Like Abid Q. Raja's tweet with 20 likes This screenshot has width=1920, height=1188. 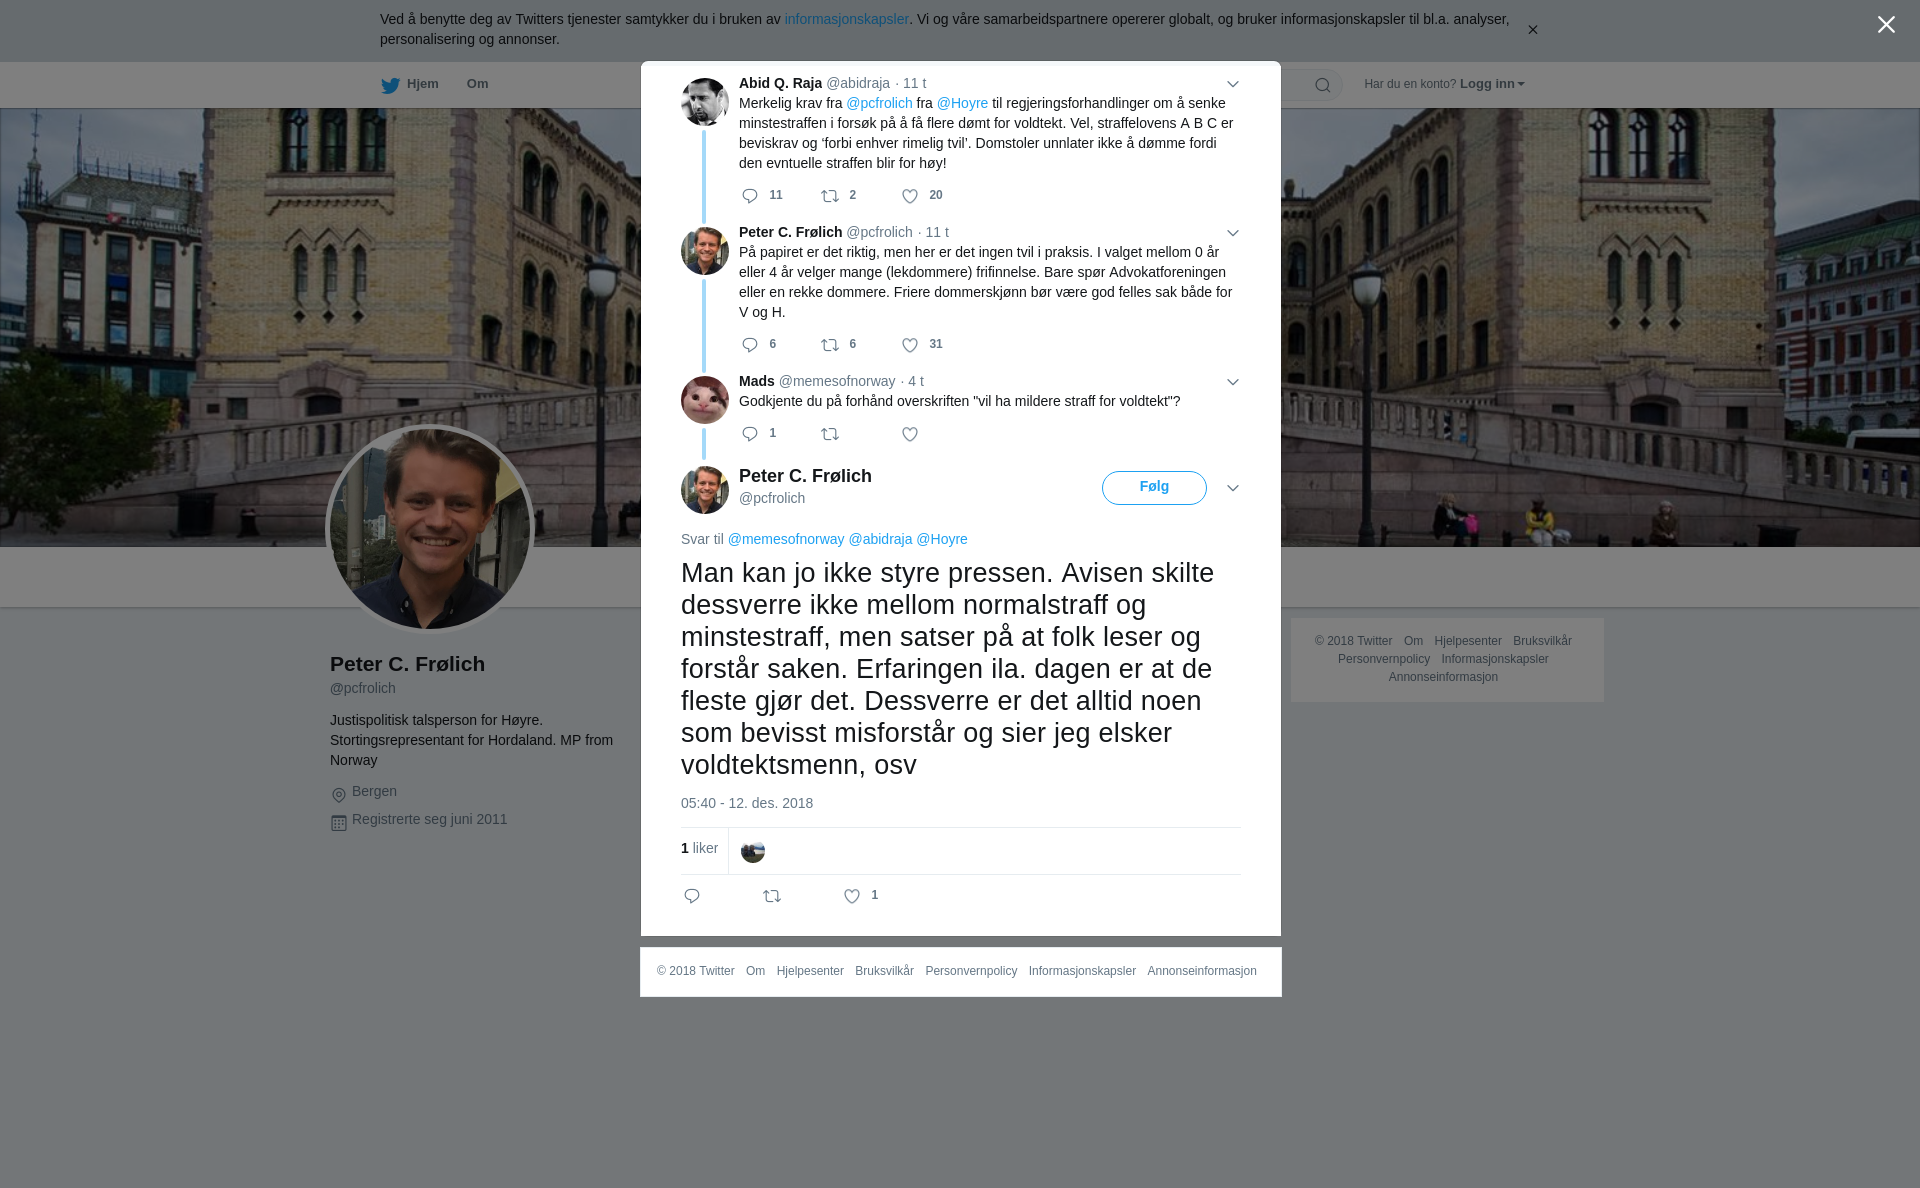point(910,196)
